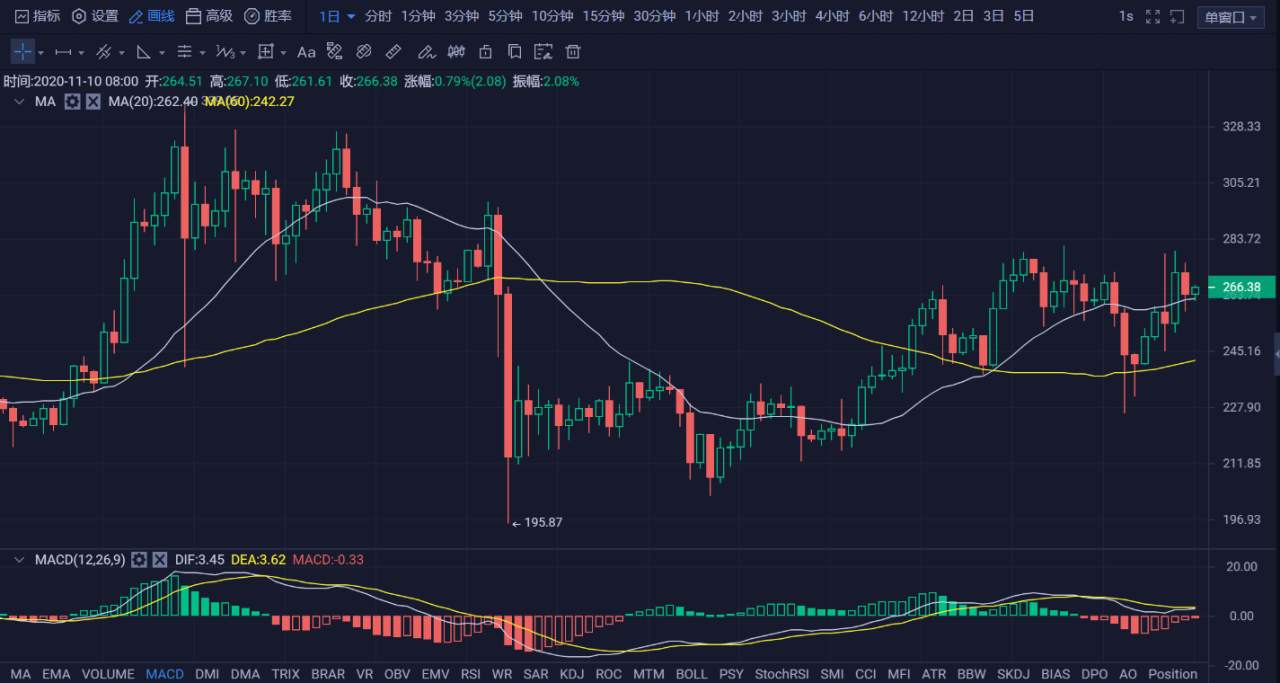The image size is (1280, 683).
Task: Select the VOLUME indicator at bottom
Action: (x=108, y=674)
